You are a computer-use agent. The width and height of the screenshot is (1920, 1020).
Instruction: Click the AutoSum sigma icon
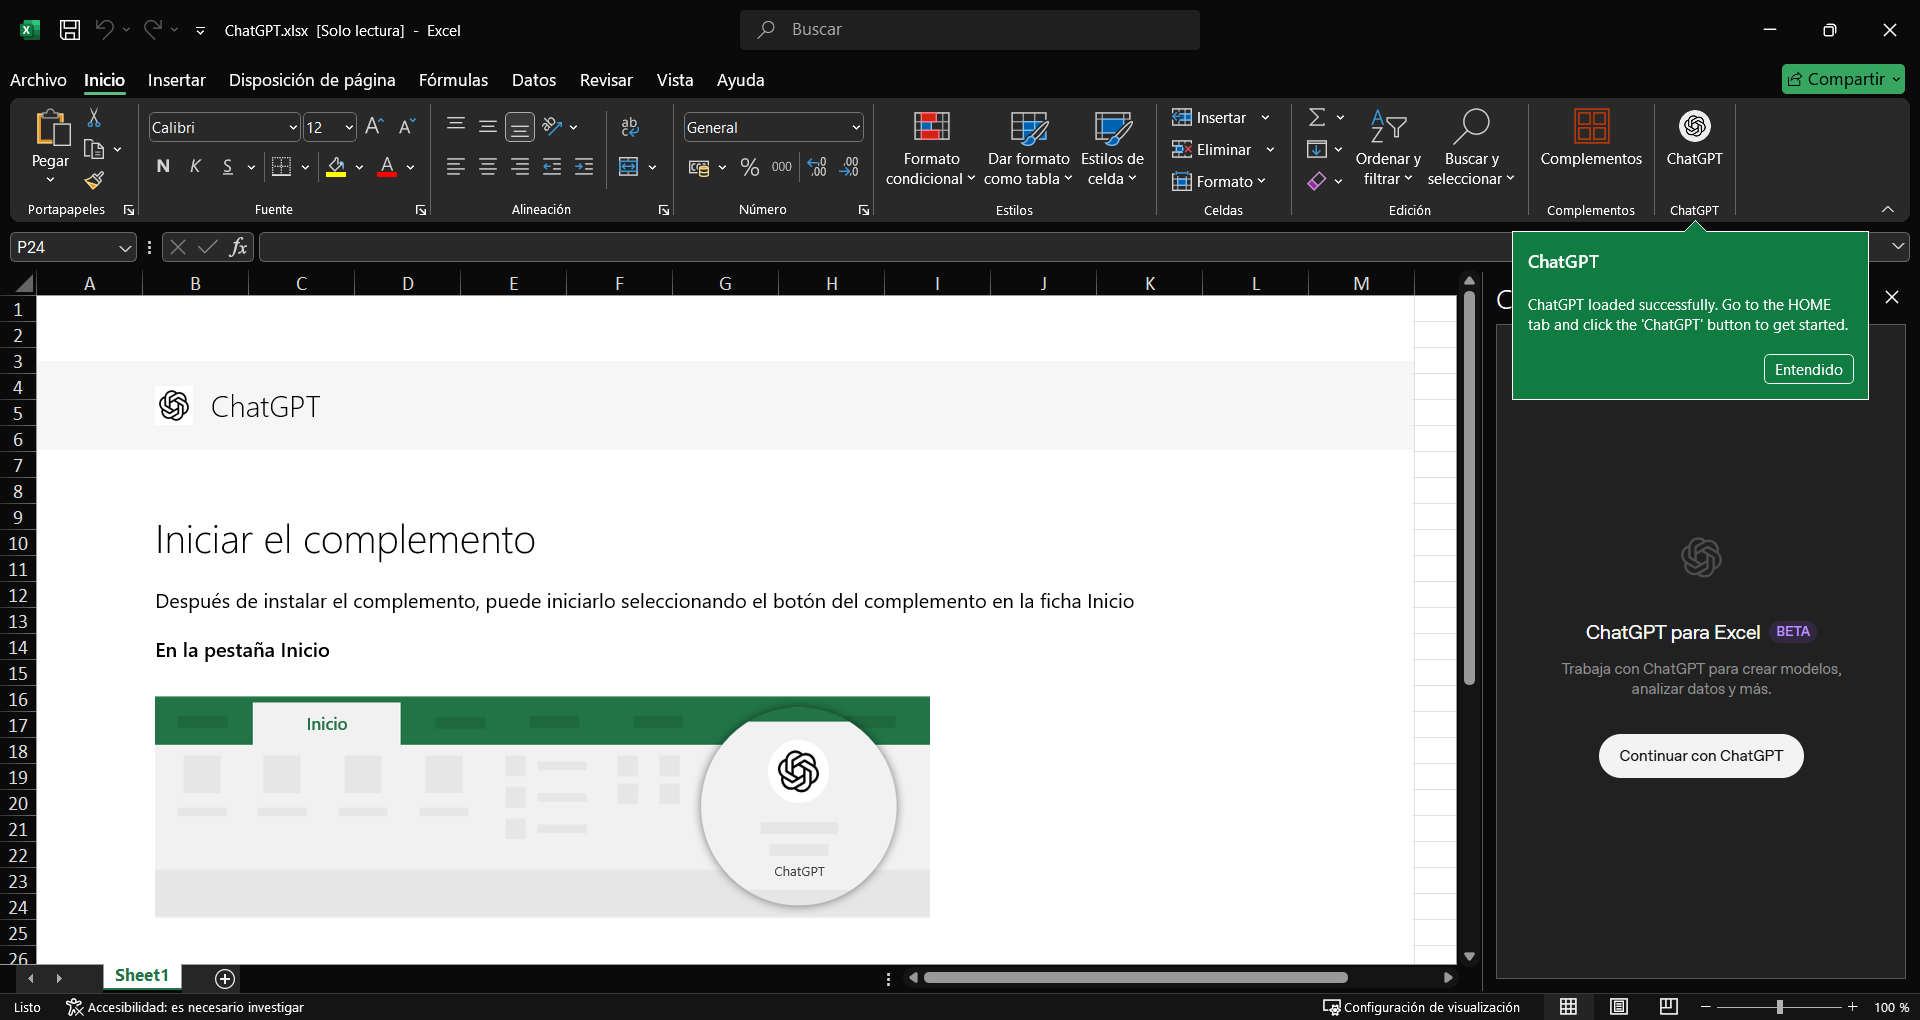(1317, 118)
